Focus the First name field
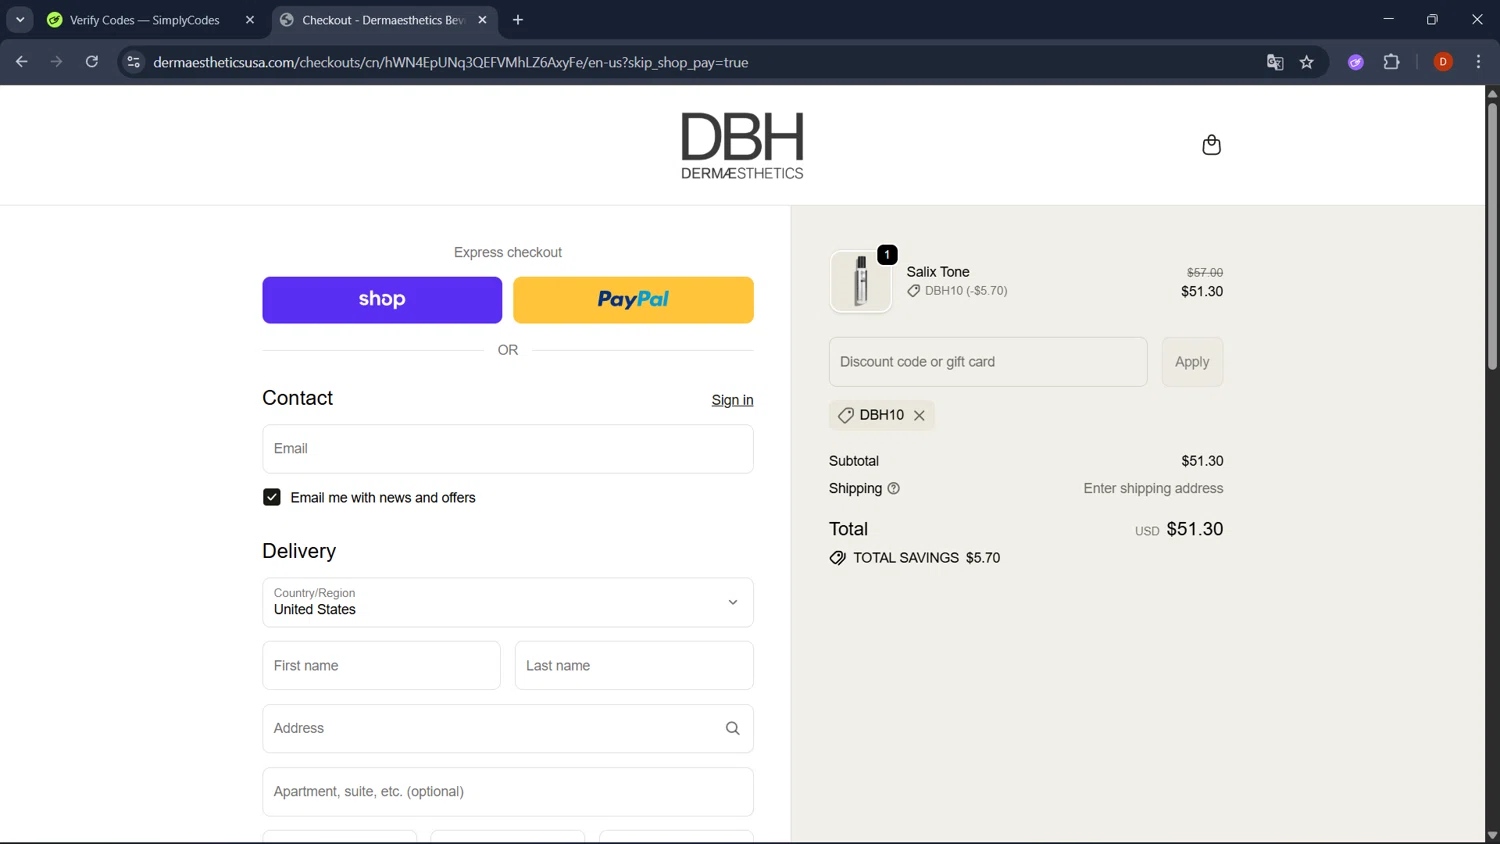 pyautogui.click(x=381, y=666)
